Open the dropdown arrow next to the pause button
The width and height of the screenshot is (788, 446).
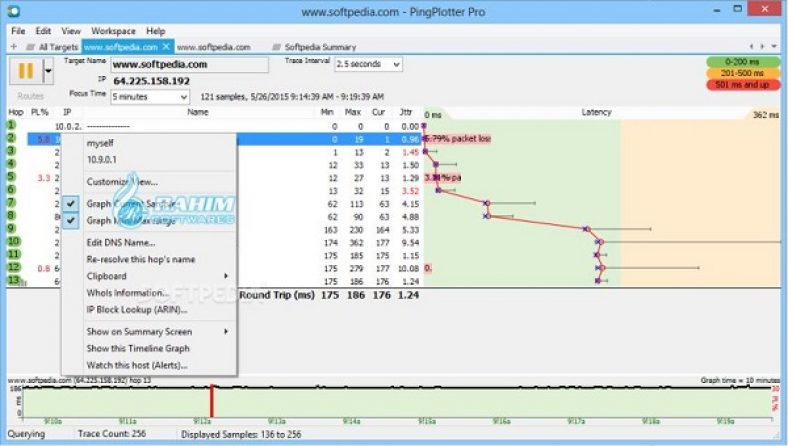48,71
